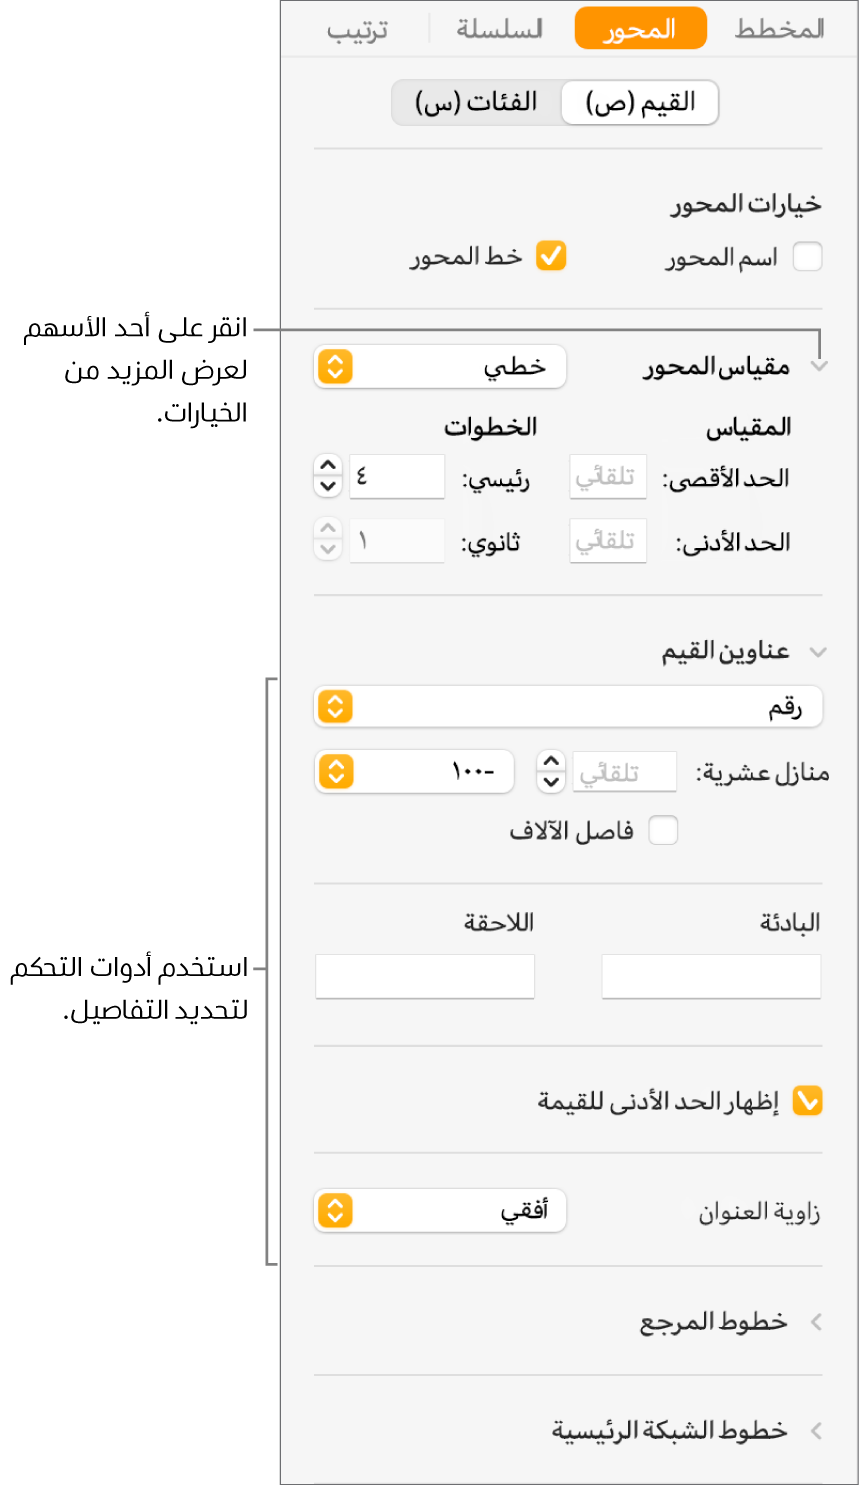Switch to the المخطط tab
The width and height of the screenshot is (860, 1485).
tap(779, 29)
